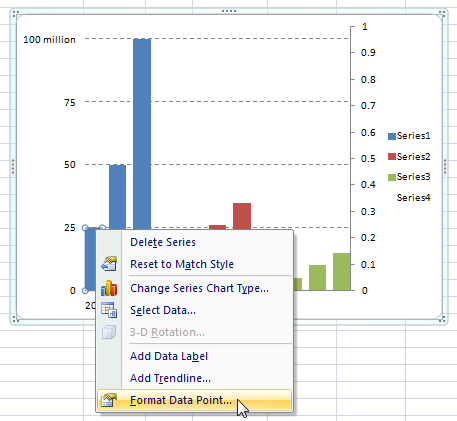This screenshot has width=457, height=421.
Task: Click the Series3 green legend swatch
Action: click(392, 177)
